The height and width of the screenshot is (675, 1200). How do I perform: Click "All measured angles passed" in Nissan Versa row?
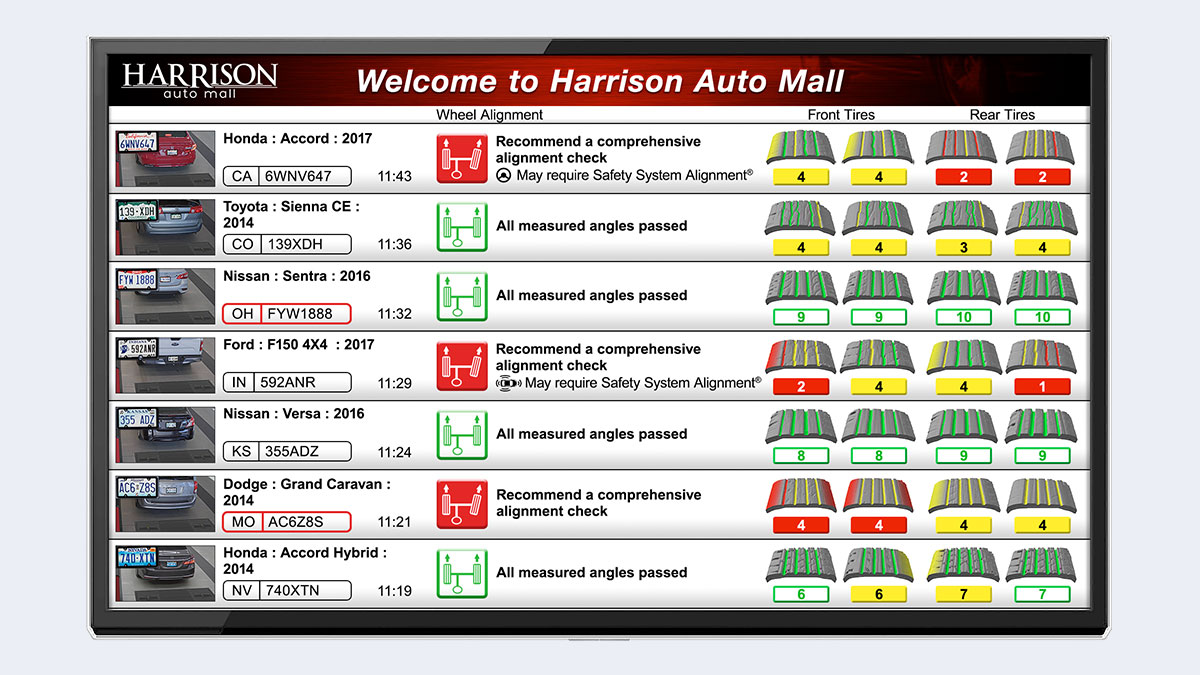592,434
